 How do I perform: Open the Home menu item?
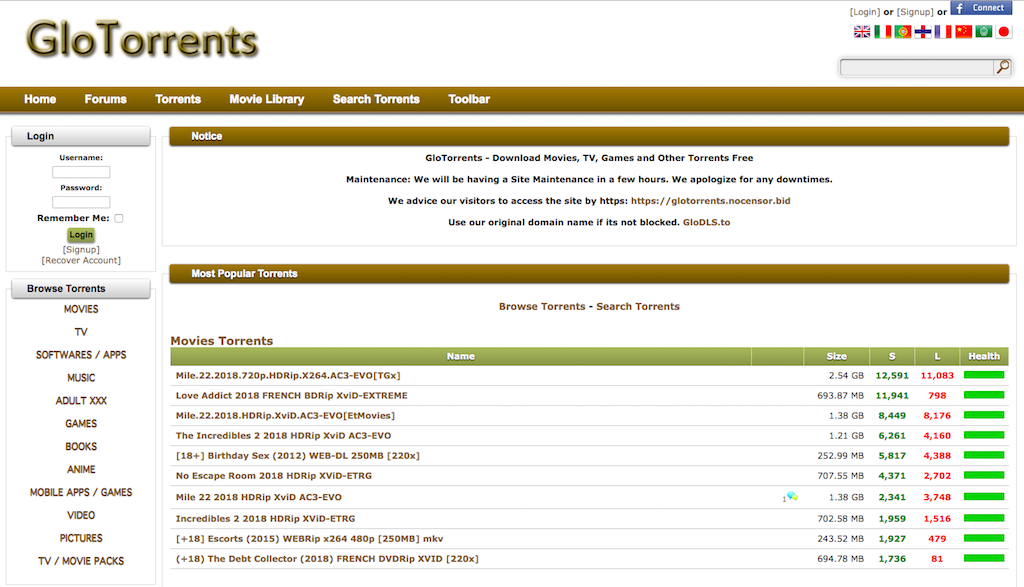click(40, 99)
